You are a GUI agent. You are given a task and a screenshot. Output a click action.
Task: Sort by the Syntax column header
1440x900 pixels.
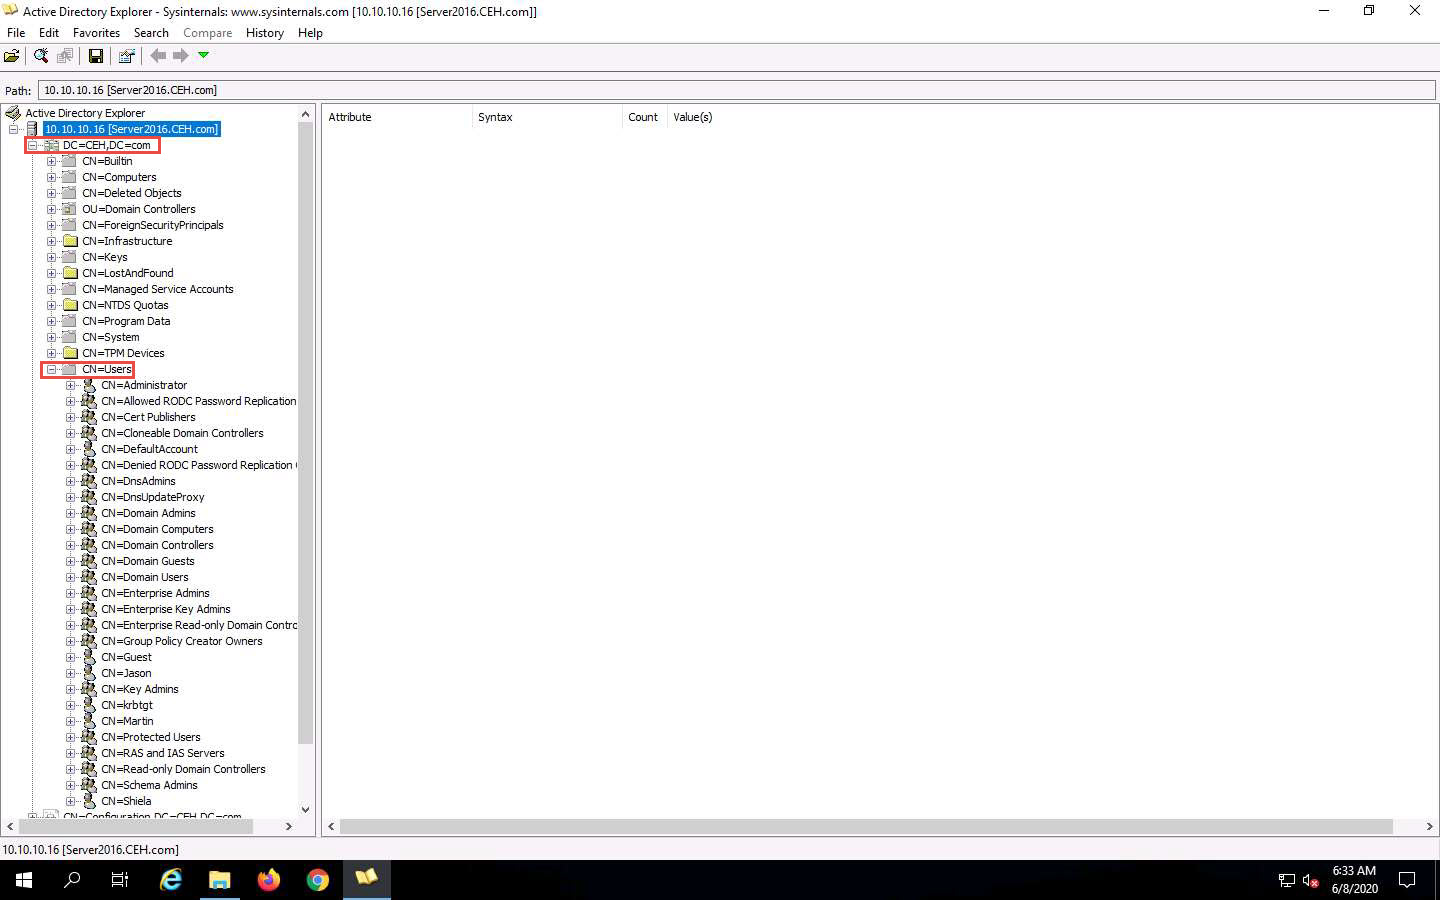(x=547, y=117)
